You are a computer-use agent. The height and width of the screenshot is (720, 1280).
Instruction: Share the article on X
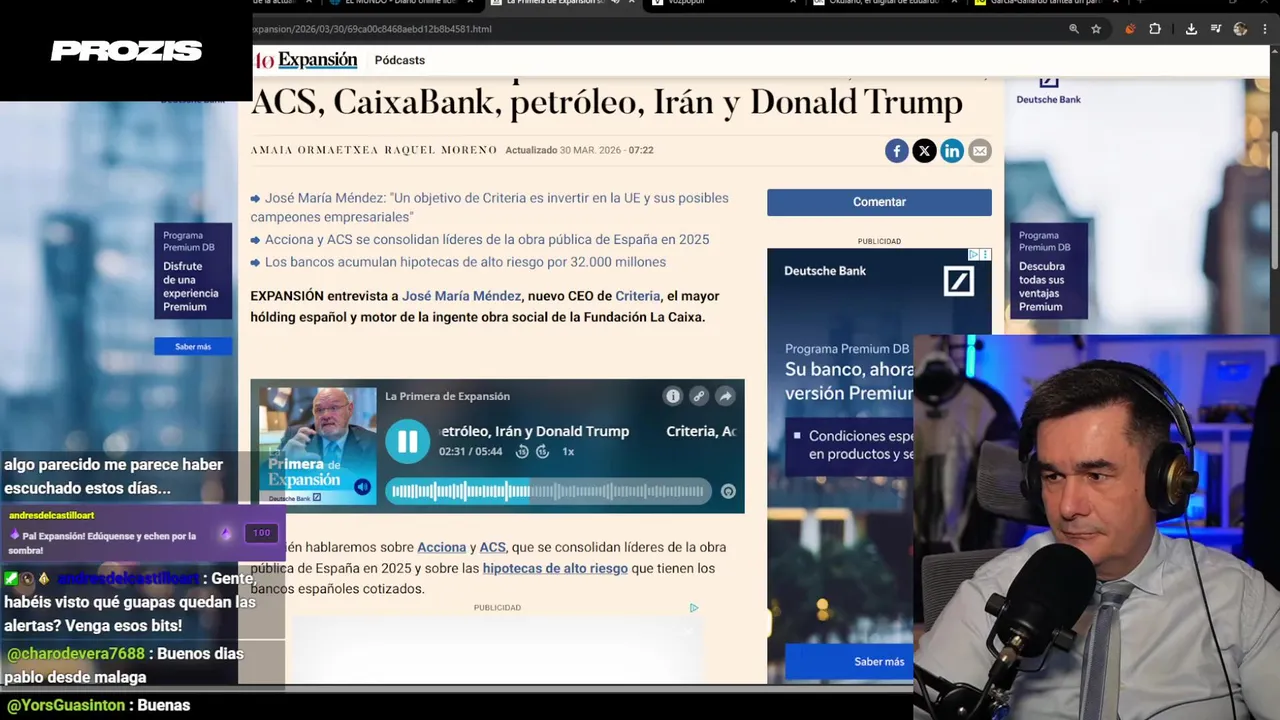coord(924,151)
